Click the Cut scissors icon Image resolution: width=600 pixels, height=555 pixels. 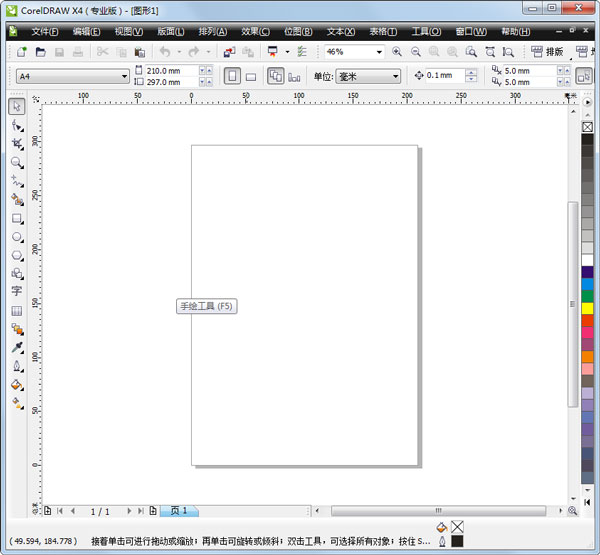(x=102, y=52)
